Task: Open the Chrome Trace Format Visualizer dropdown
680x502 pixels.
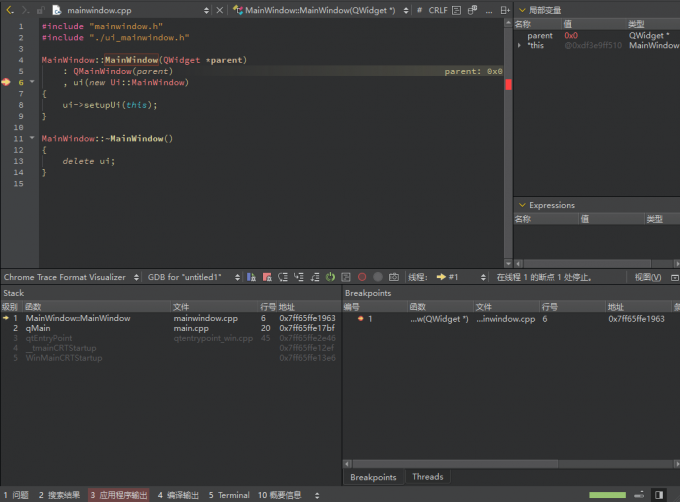Action: point(68,277)
